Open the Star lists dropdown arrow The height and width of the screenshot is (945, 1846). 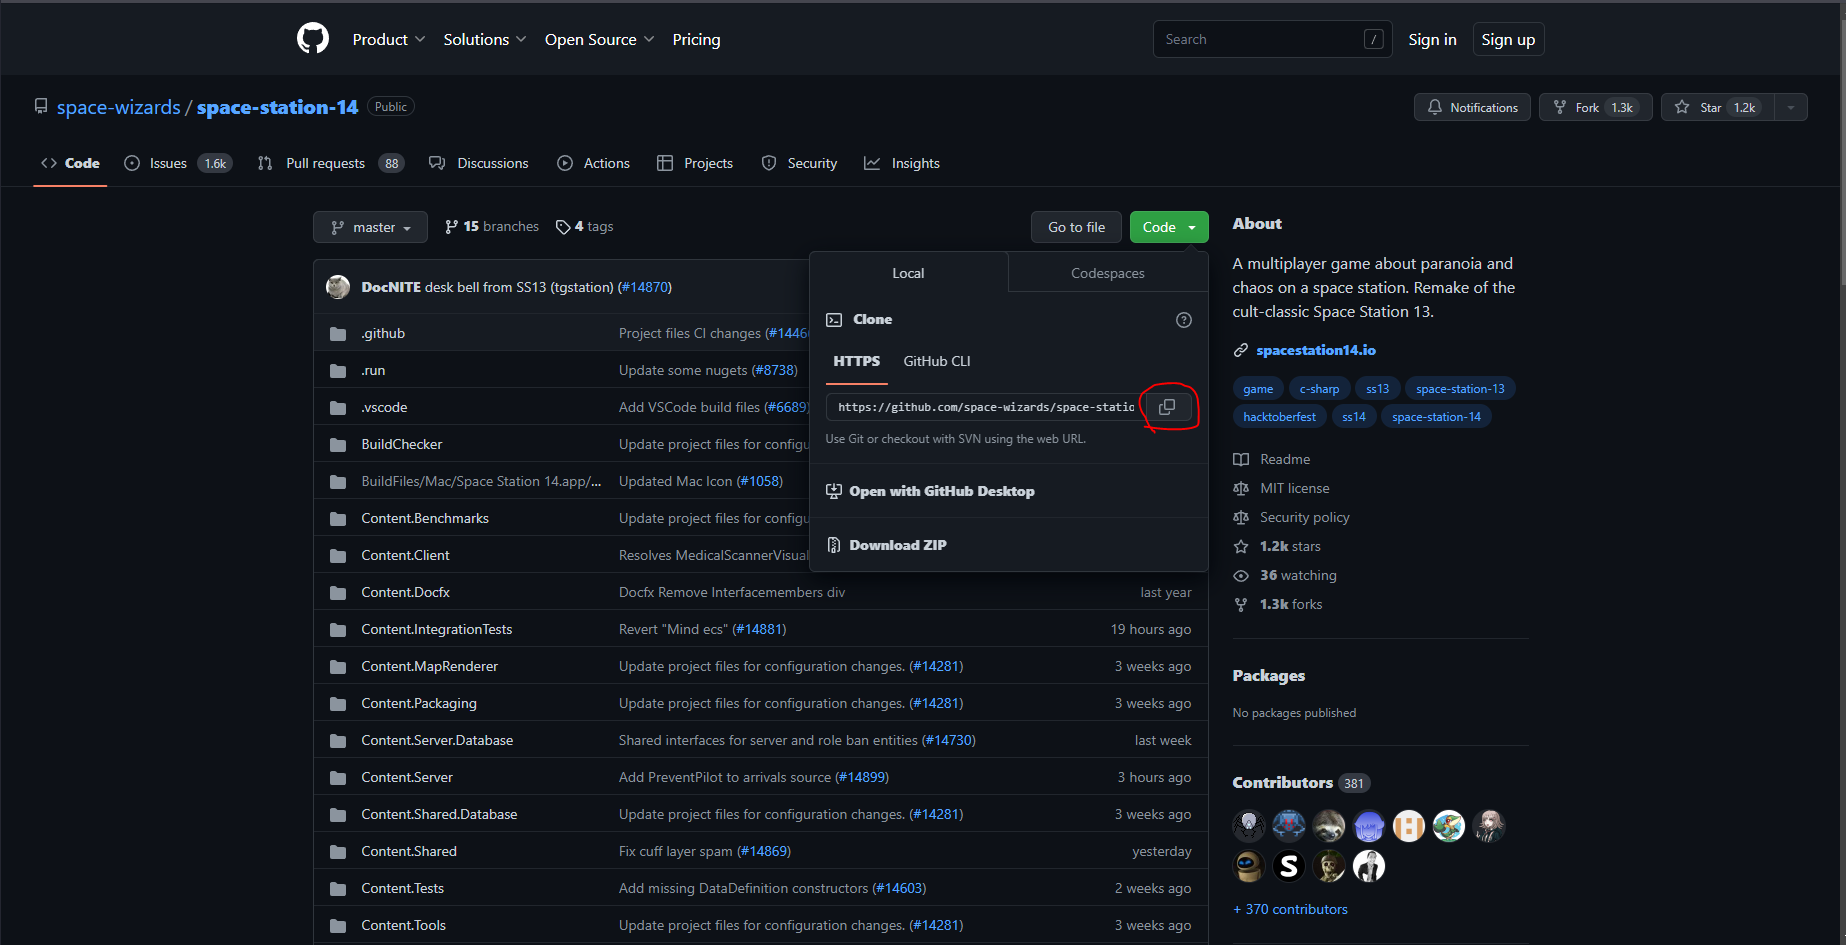coord(1790,107)
